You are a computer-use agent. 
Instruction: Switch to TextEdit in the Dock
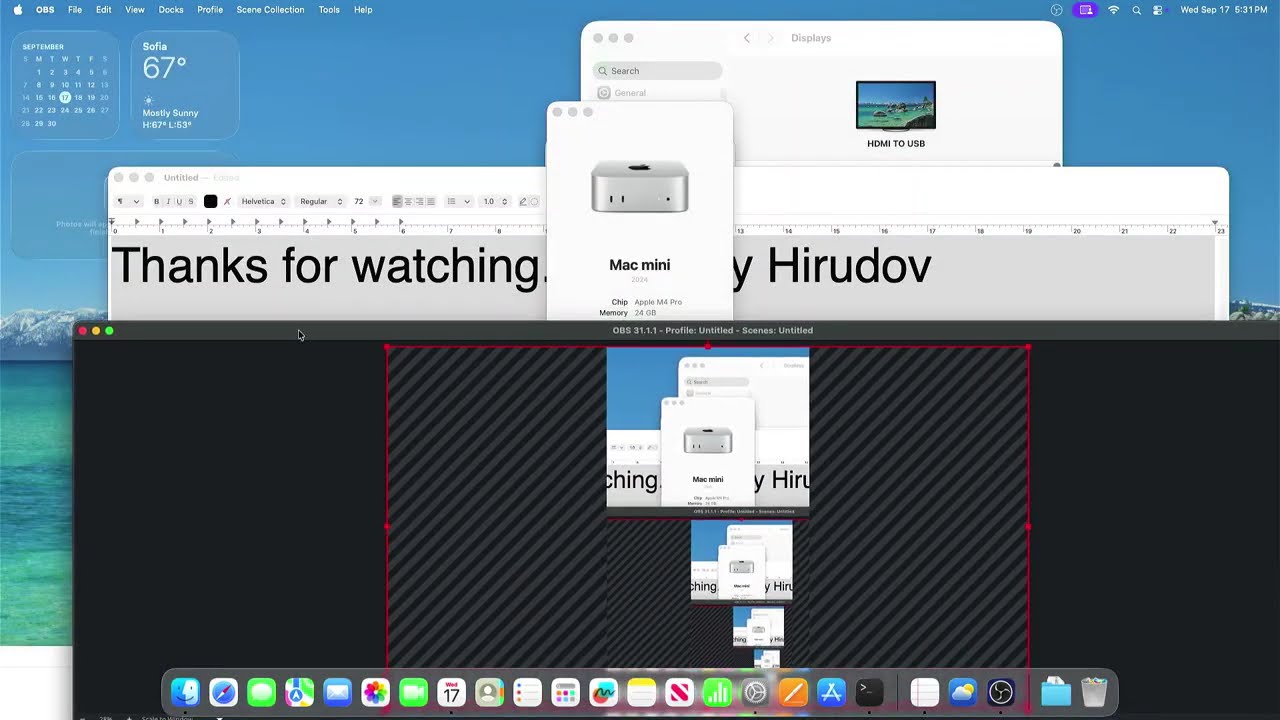click(x=925, y=692)
